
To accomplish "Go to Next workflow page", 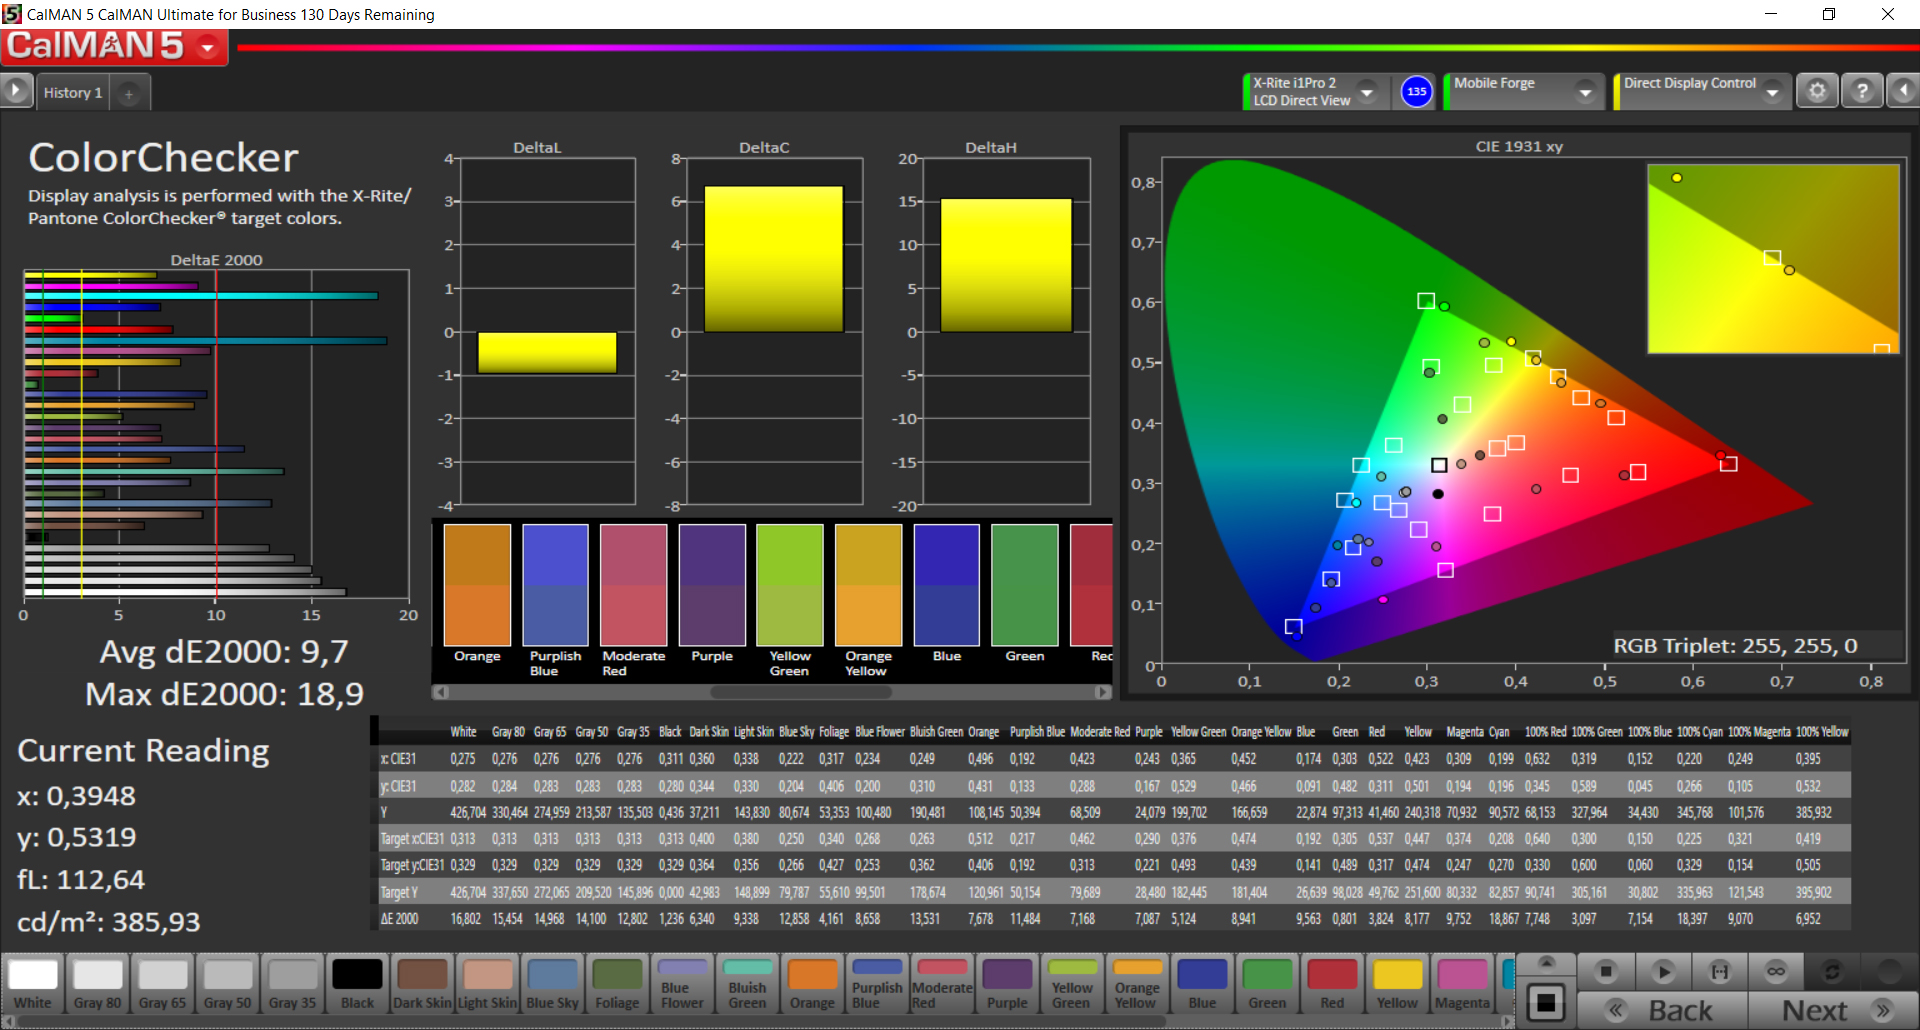I will pyautogui.click(x=1832, y=1011).
